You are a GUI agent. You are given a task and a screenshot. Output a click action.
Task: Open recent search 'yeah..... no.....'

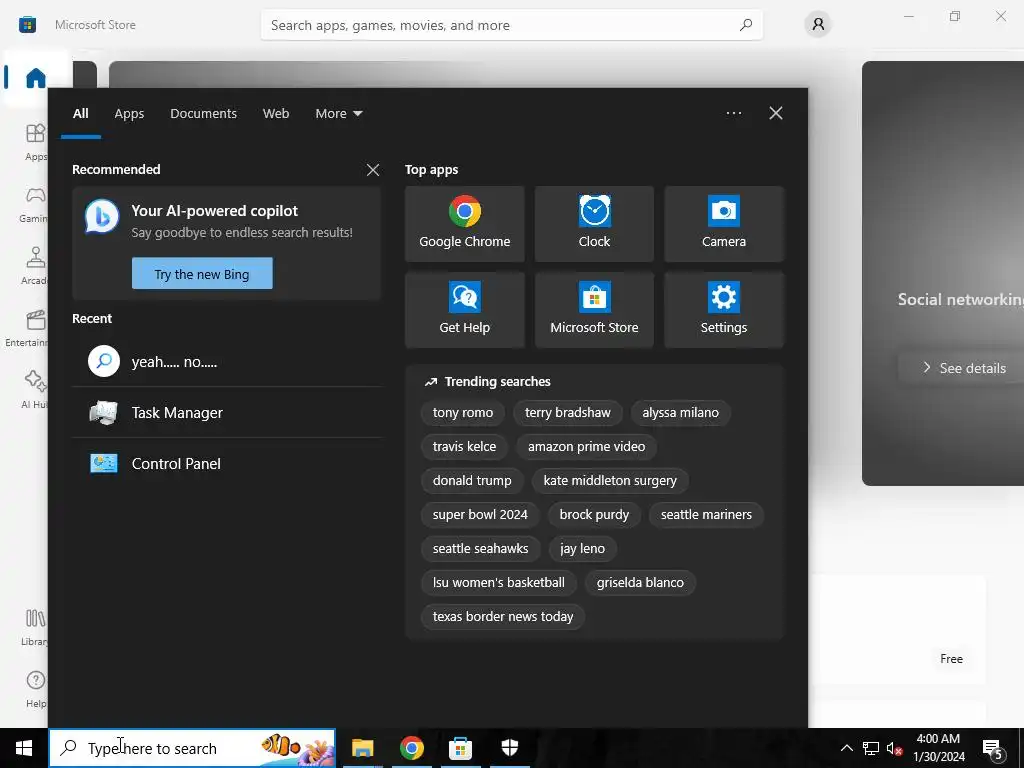point(227,361)
